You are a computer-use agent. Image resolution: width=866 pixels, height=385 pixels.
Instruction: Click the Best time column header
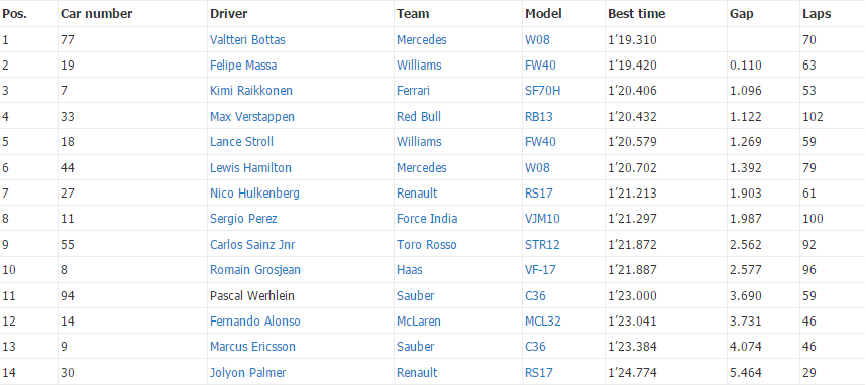636,14
